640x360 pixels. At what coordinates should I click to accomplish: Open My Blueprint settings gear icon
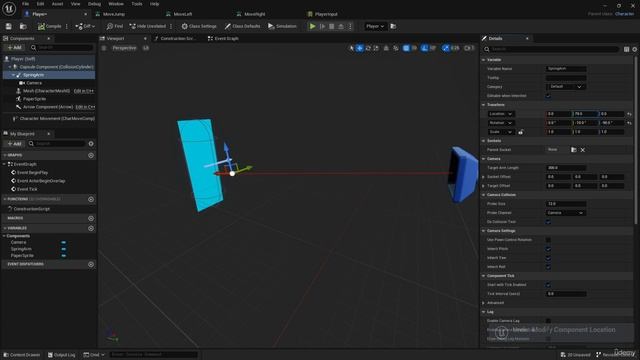coord(91,144)
